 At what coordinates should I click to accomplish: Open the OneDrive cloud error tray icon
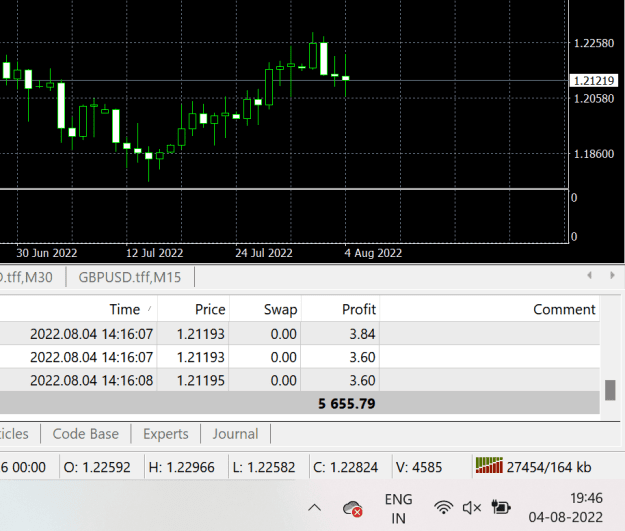[352, 508]
